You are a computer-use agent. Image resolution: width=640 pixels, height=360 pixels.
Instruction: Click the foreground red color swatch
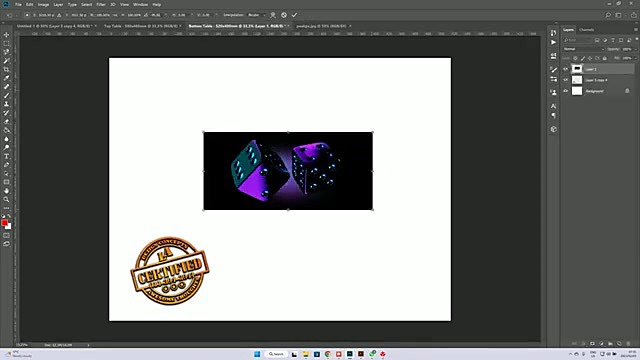4,223
